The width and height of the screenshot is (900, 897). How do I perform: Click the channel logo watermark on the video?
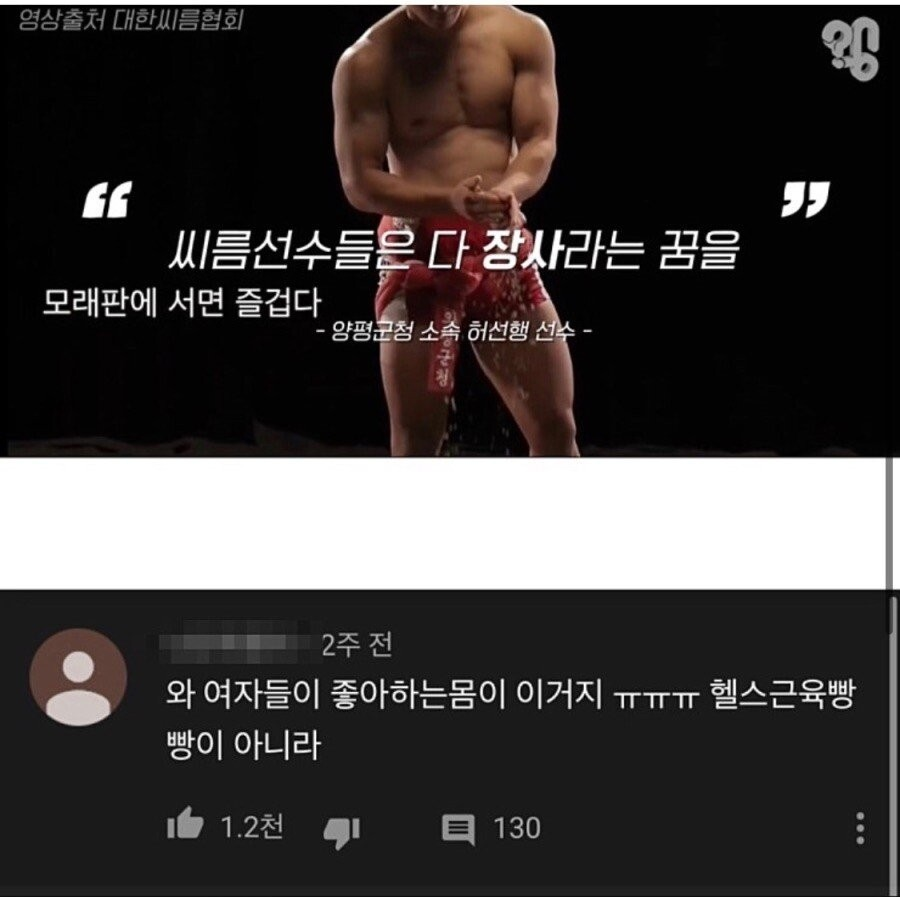pyautogui.click(x=851, y=49)
